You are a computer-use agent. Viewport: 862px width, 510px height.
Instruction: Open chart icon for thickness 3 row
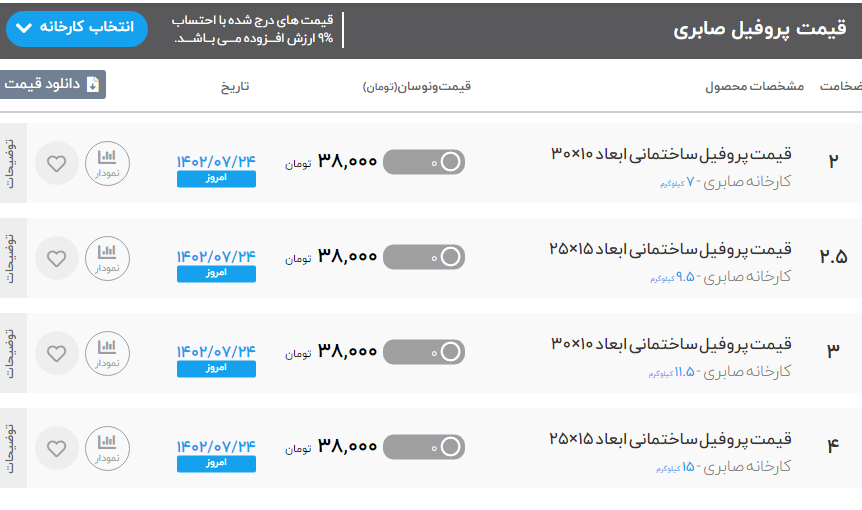click(107, 353)
